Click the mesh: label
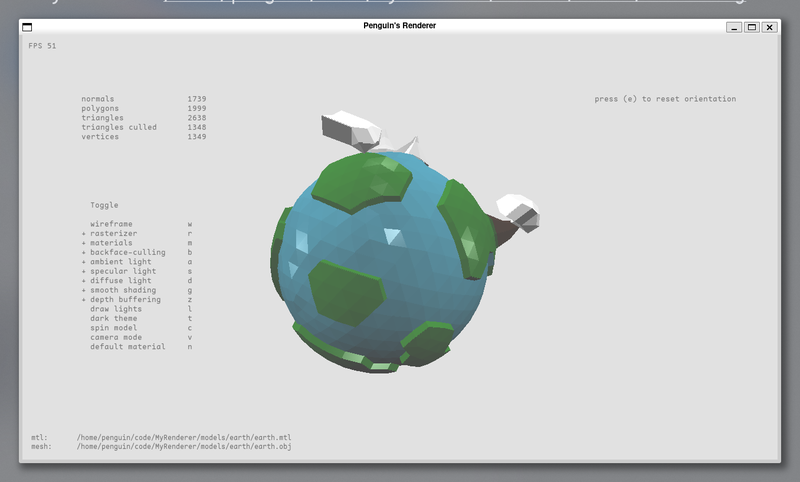The width and height of the screenshot is (800, 482). click(41, 446)
